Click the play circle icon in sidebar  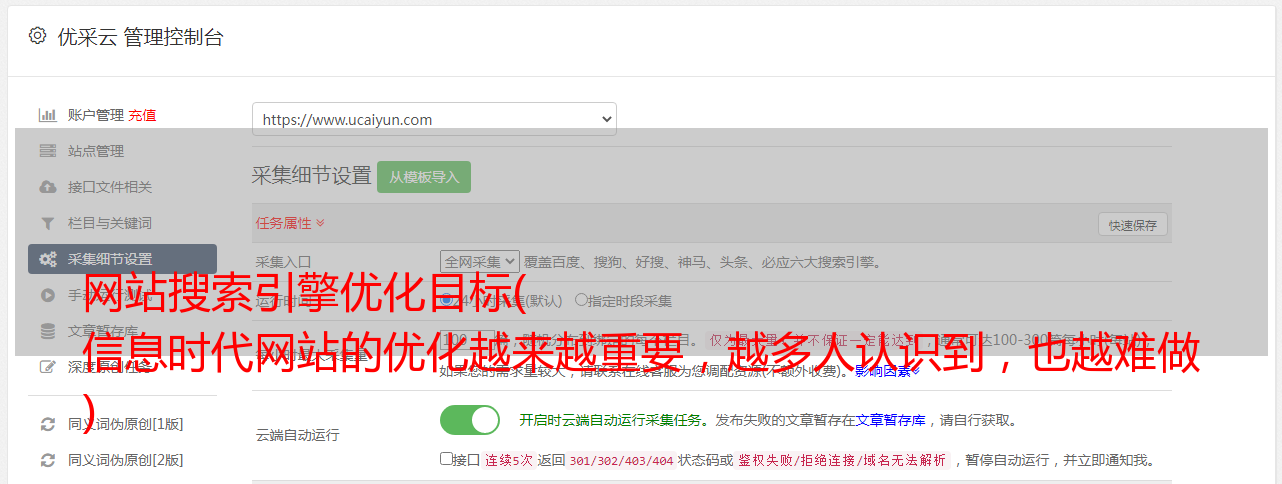click(47, 295)
